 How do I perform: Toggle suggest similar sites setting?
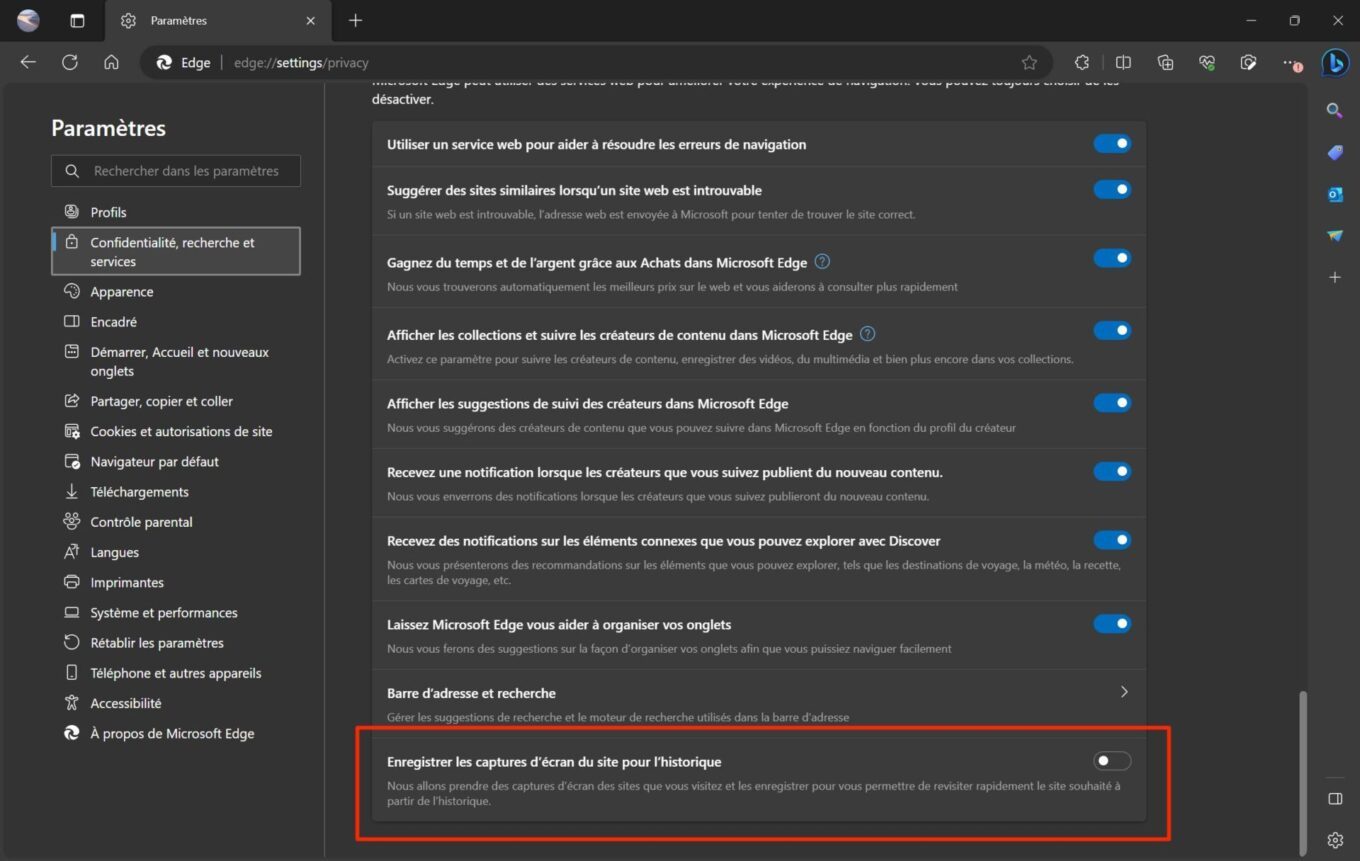(x=1112, y=190)
